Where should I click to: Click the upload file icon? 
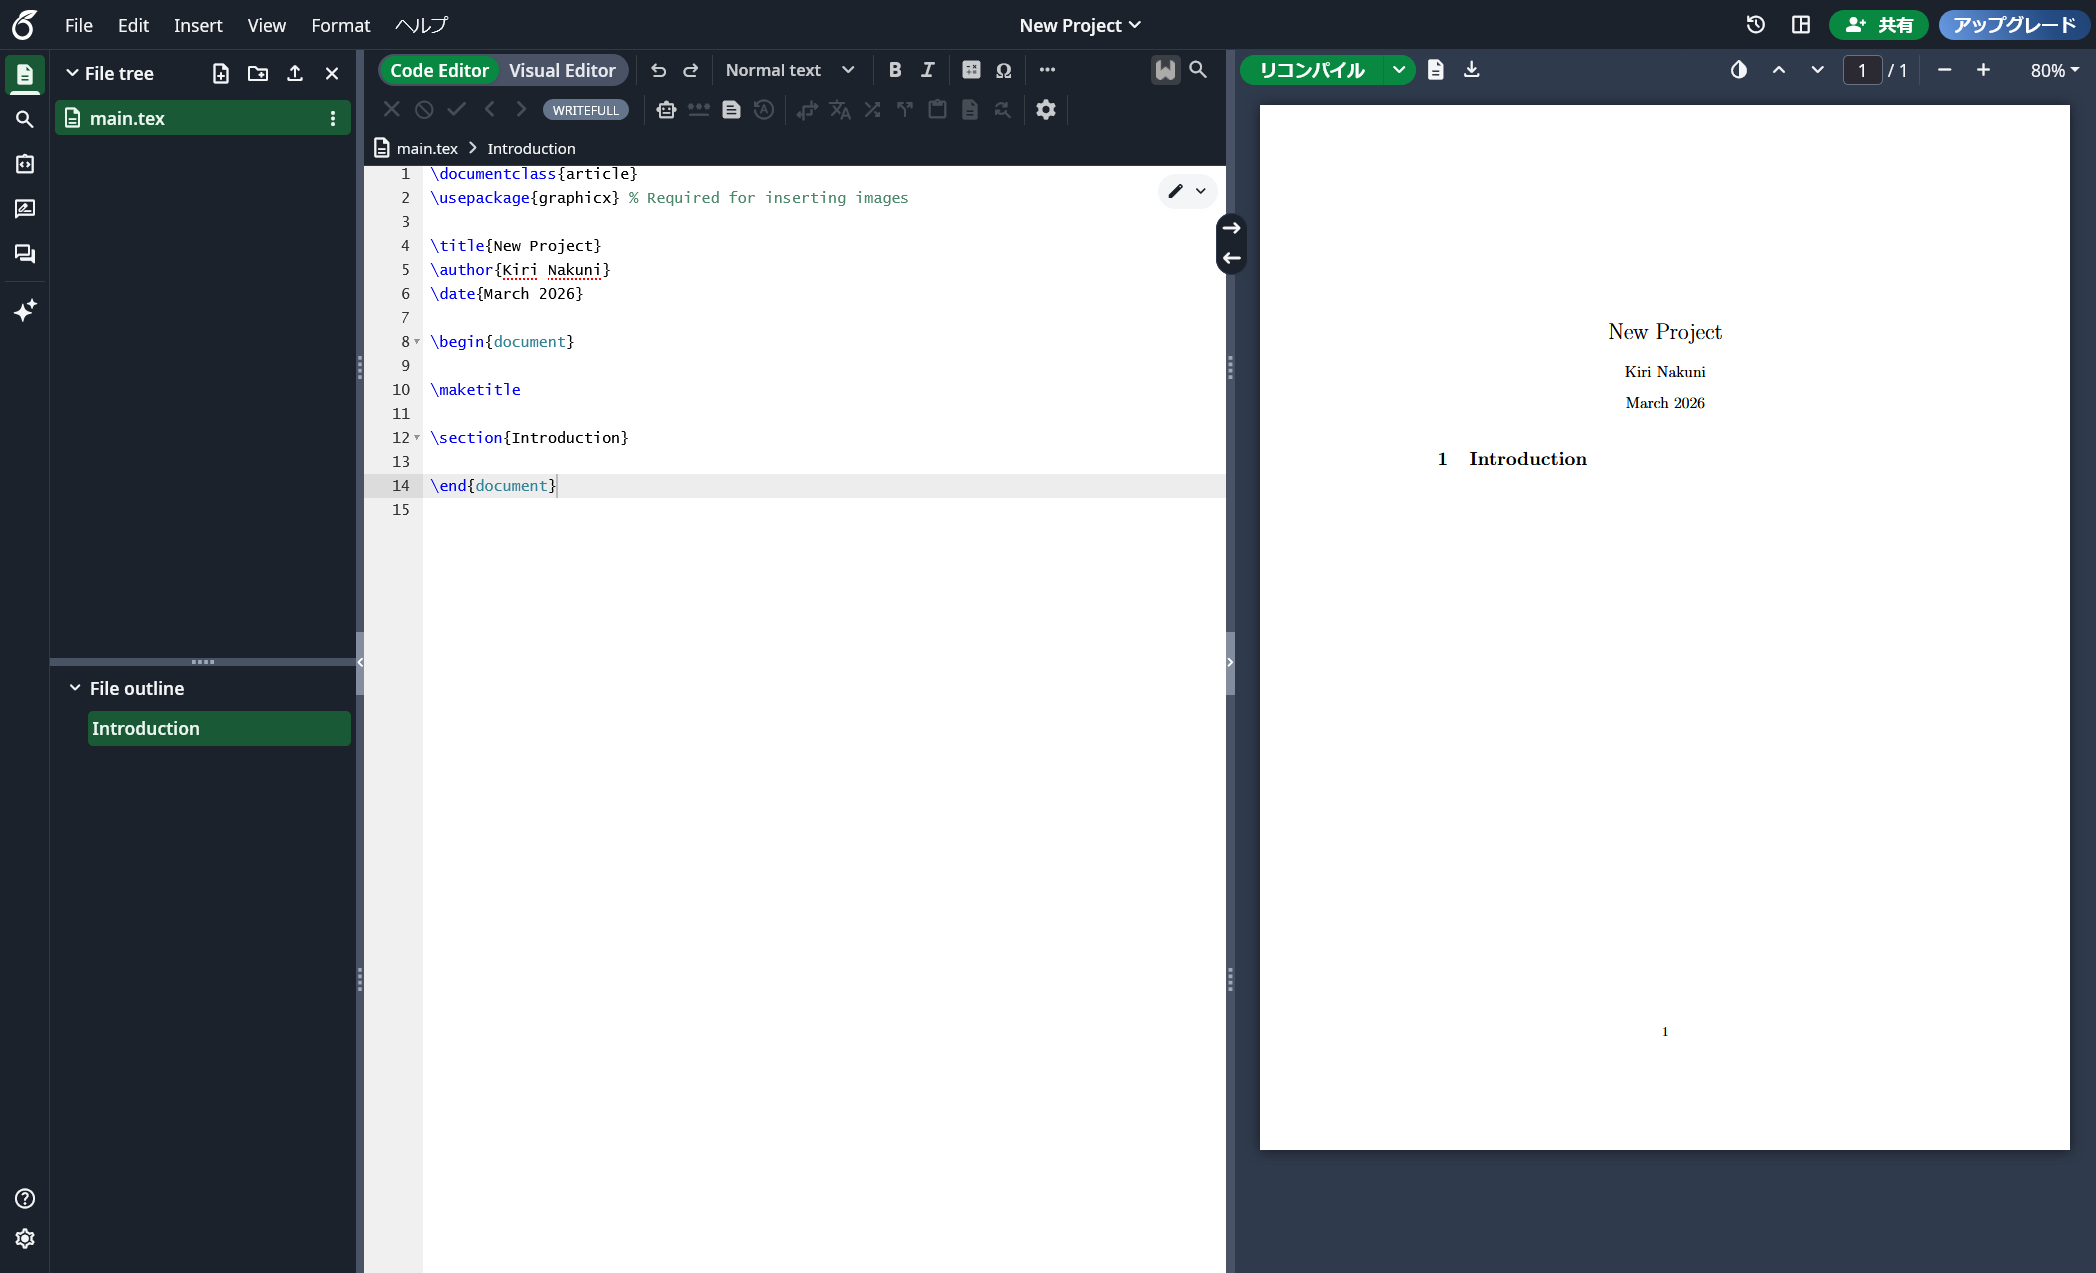click(295, 73)
